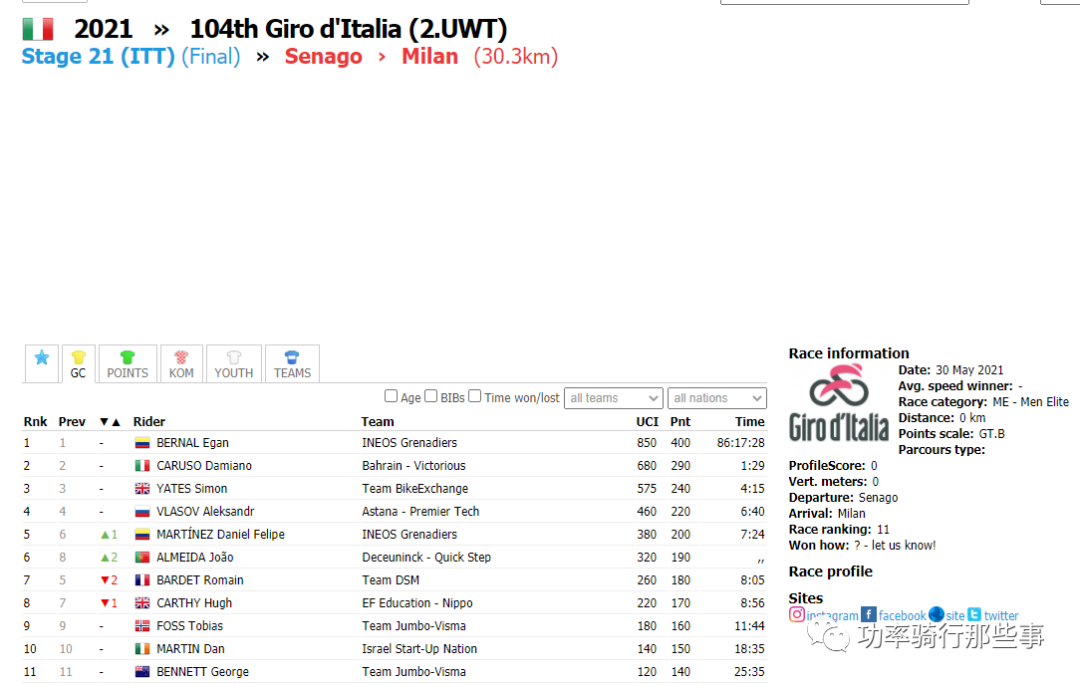Click the Portuguese flag next to ALMEIDA João
Screen dimensions: 1080x684
coord(142,557)
